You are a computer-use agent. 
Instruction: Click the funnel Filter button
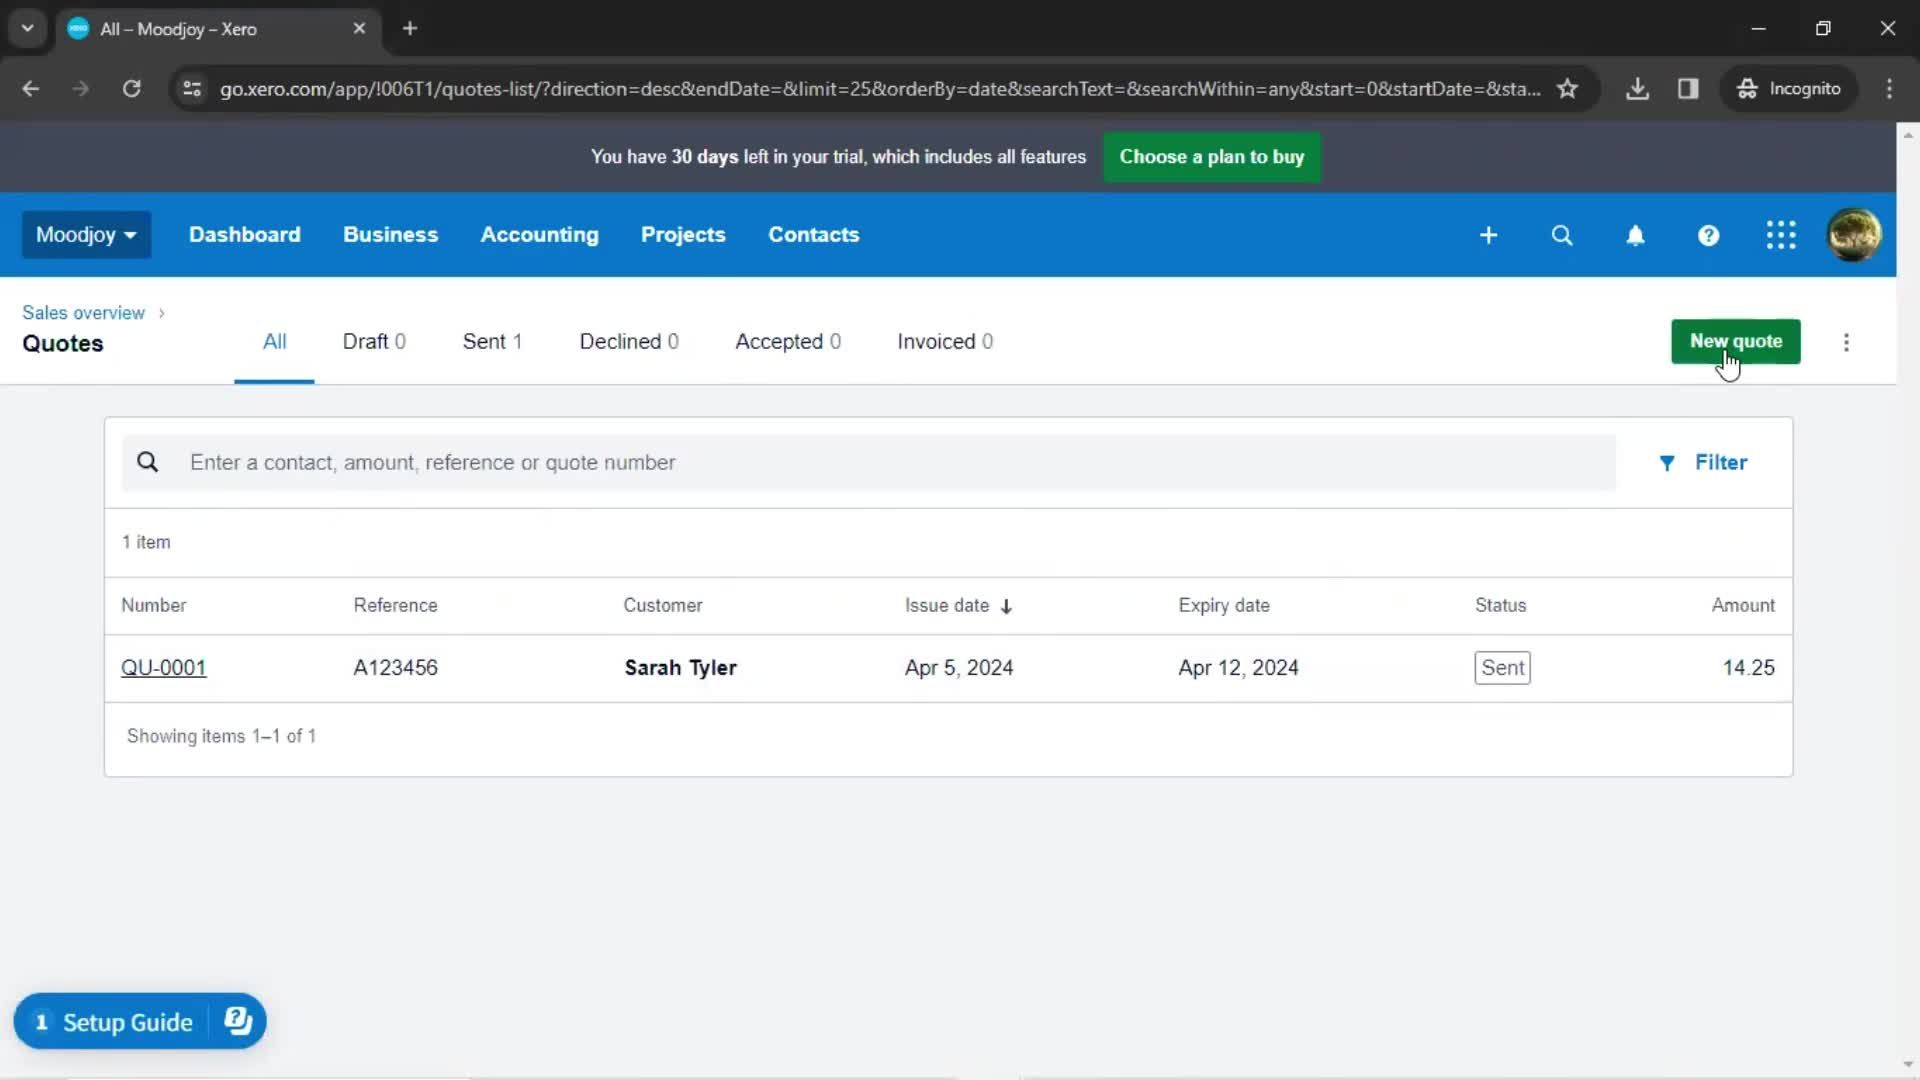pos(1703,462)
